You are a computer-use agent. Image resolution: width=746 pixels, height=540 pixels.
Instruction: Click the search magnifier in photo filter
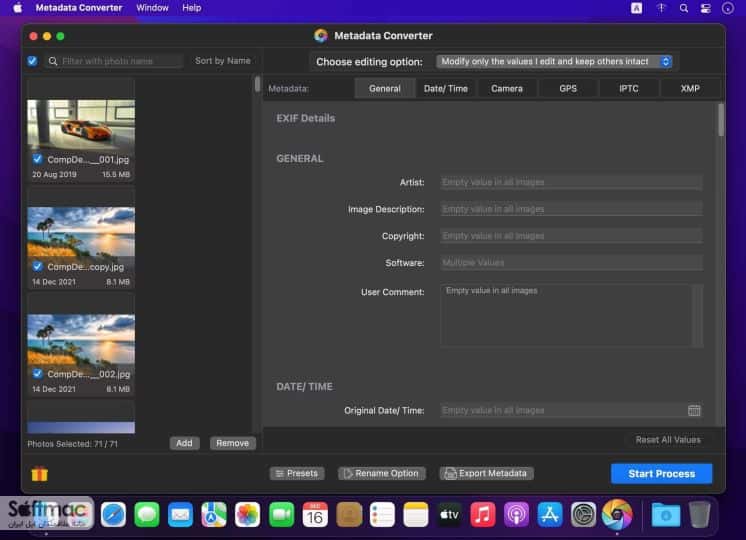53,61
